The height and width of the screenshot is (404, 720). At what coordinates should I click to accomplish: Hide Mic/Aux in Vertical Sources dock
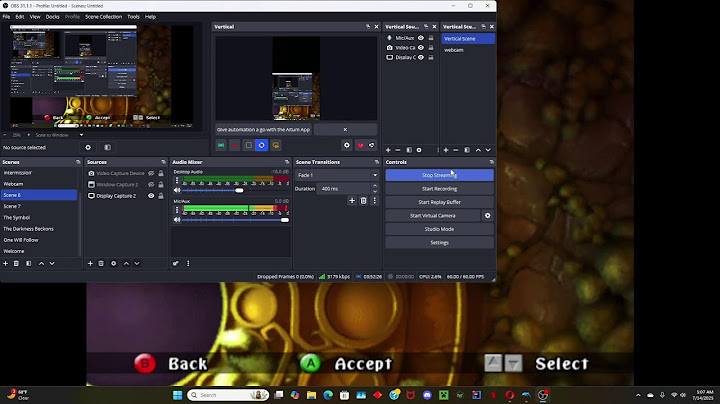421,38
